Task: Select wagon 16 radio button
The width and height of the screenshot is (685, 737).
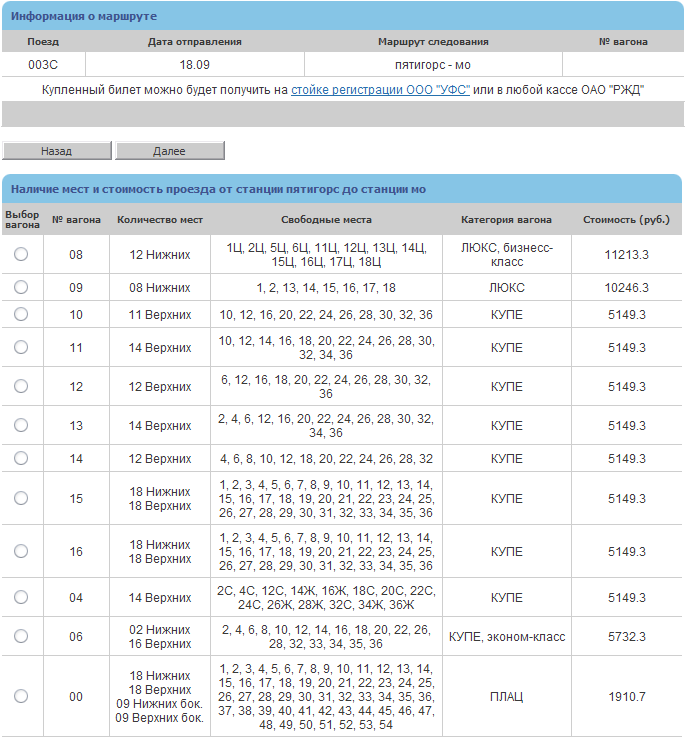Action: click(21, 551)
